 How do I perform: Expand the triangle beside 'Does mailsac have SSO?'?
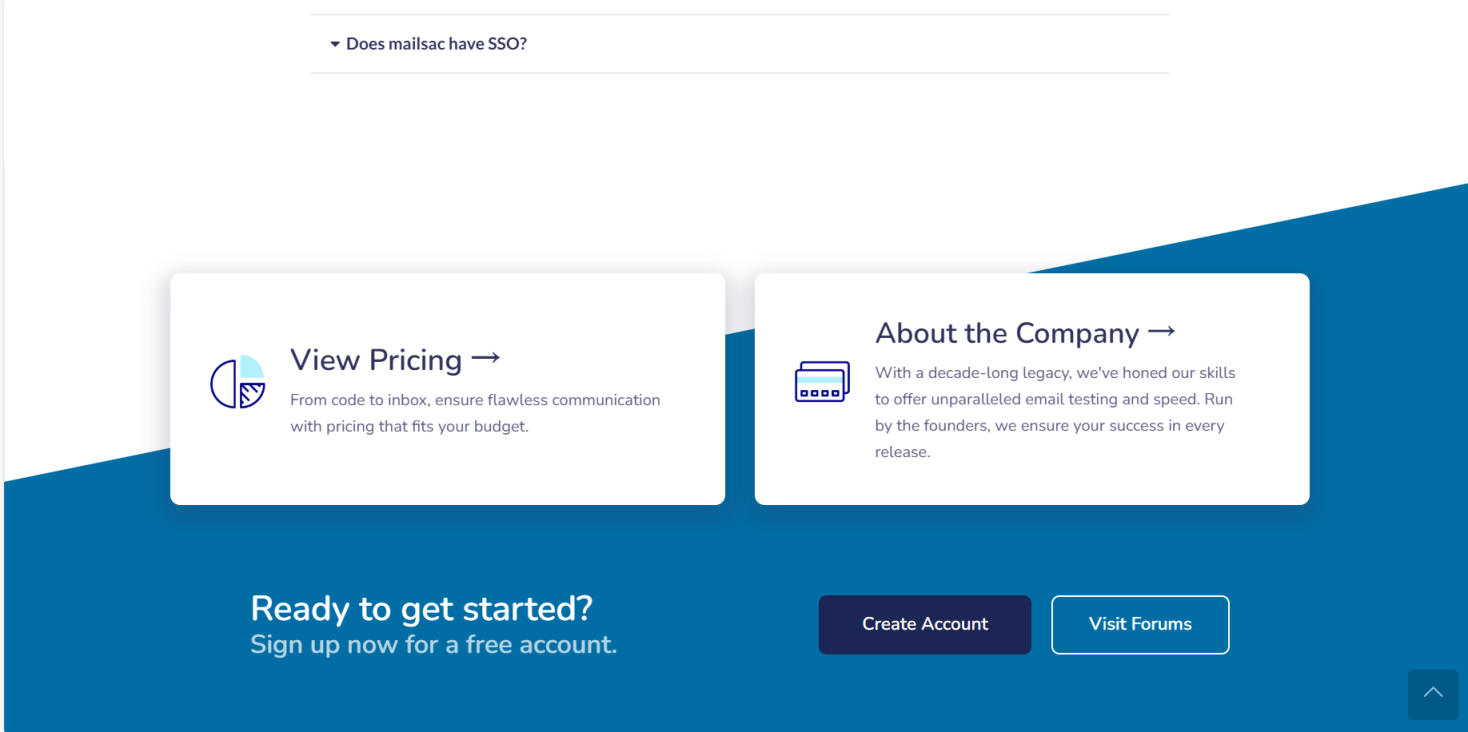tap(335, 44)
